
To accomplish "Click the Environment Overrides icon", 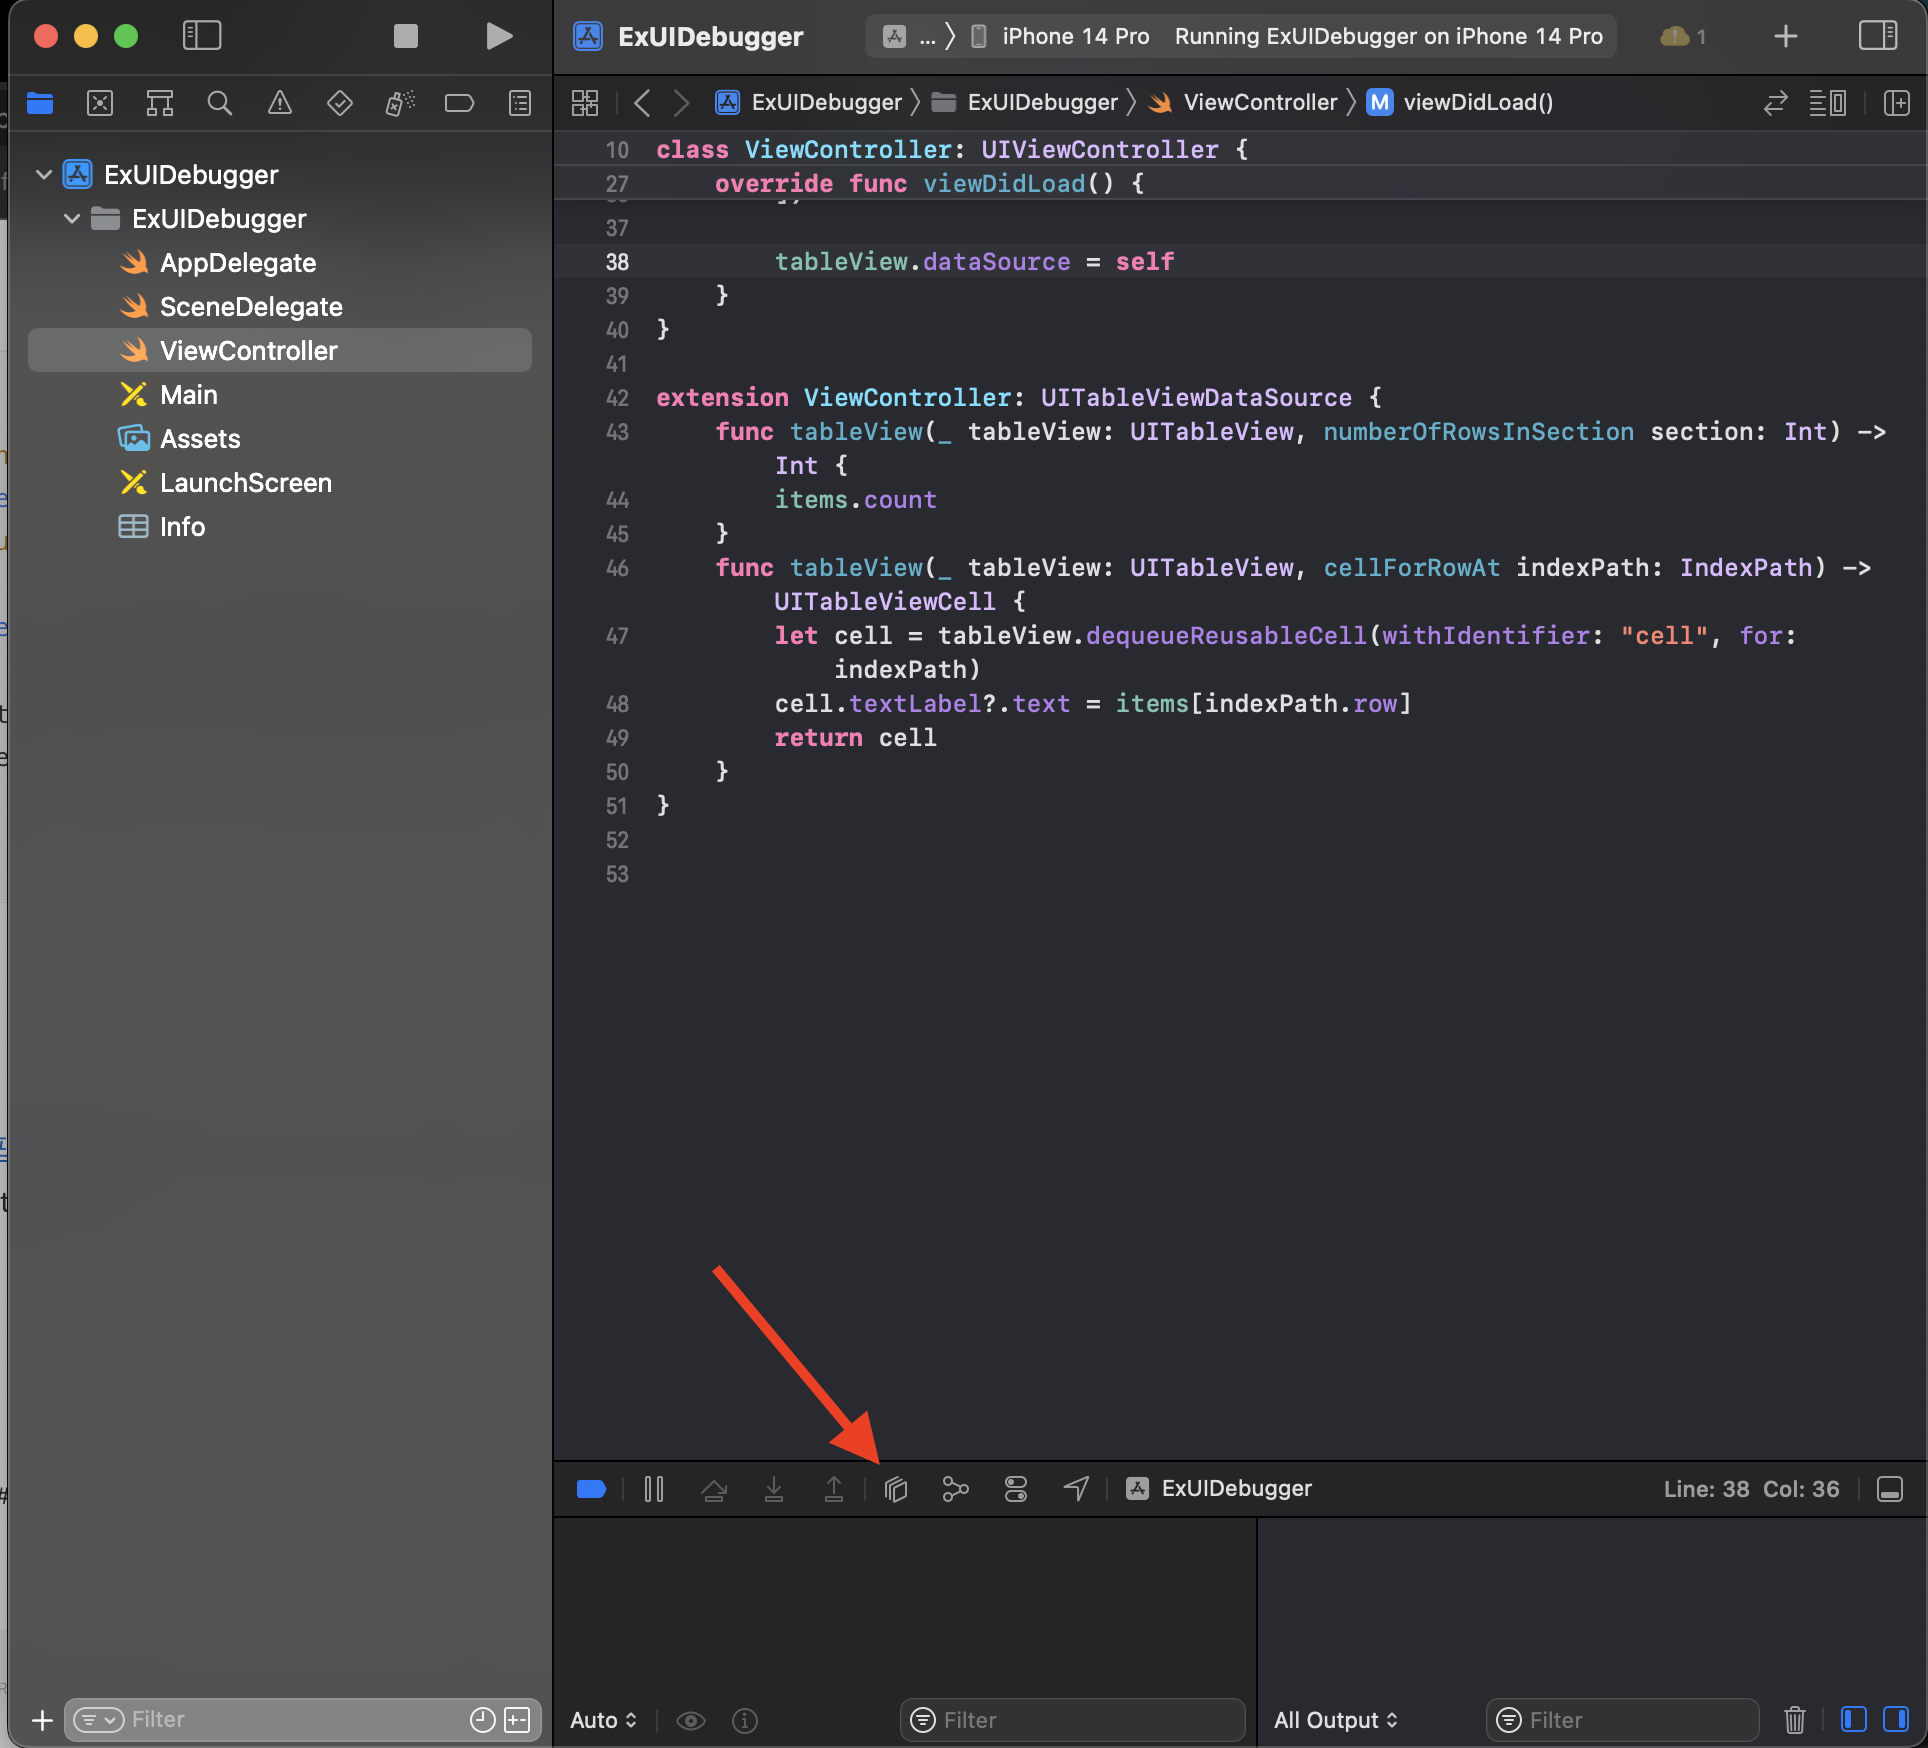I will [x=1015, y=1489].
